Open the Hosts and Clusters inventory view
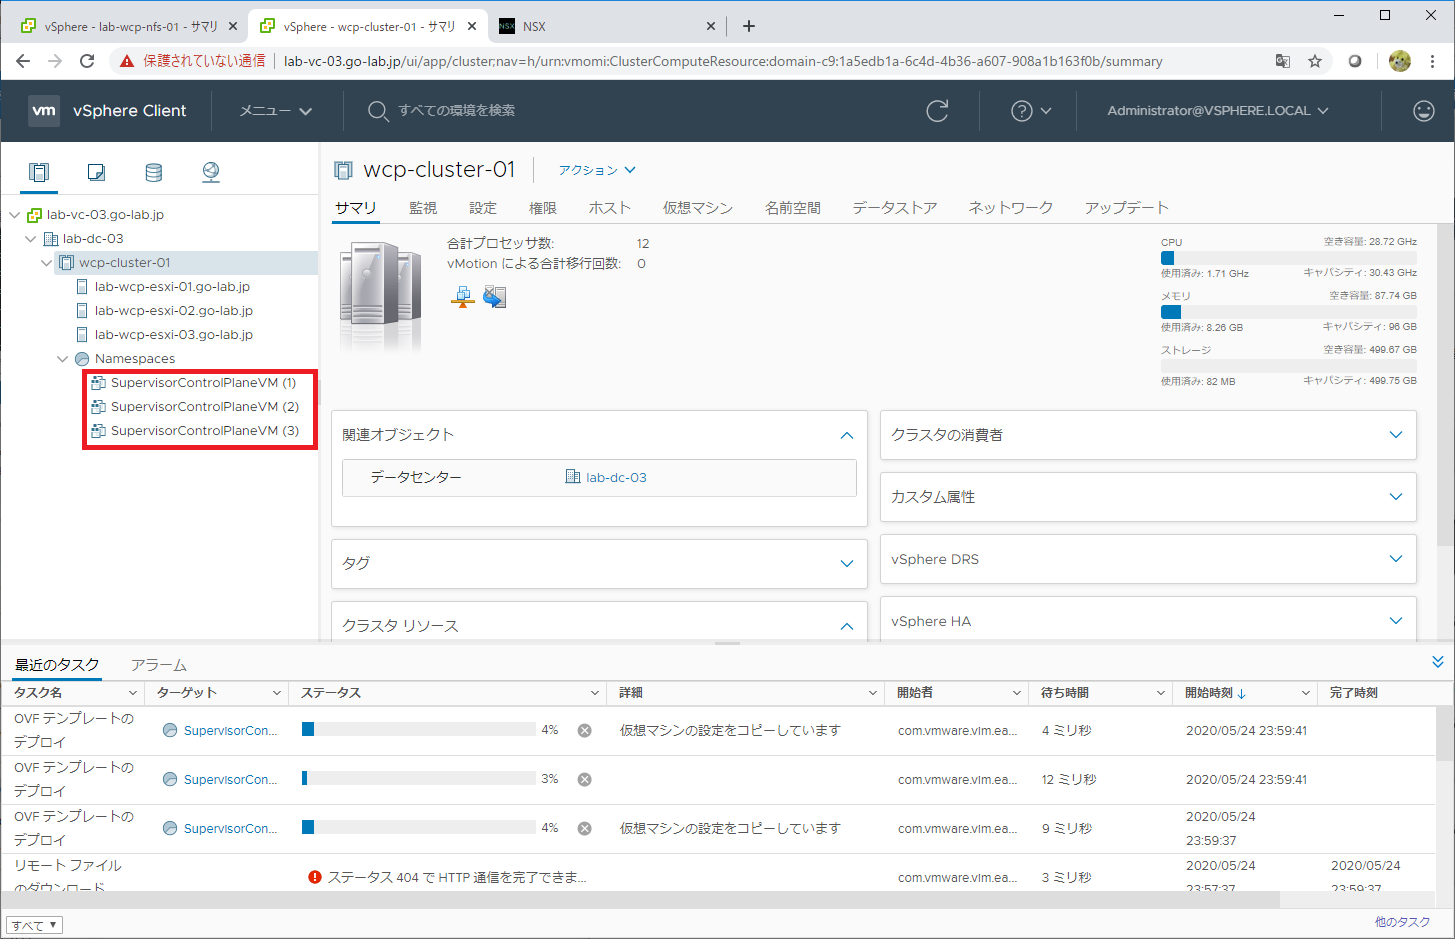 tap(39, 172)
